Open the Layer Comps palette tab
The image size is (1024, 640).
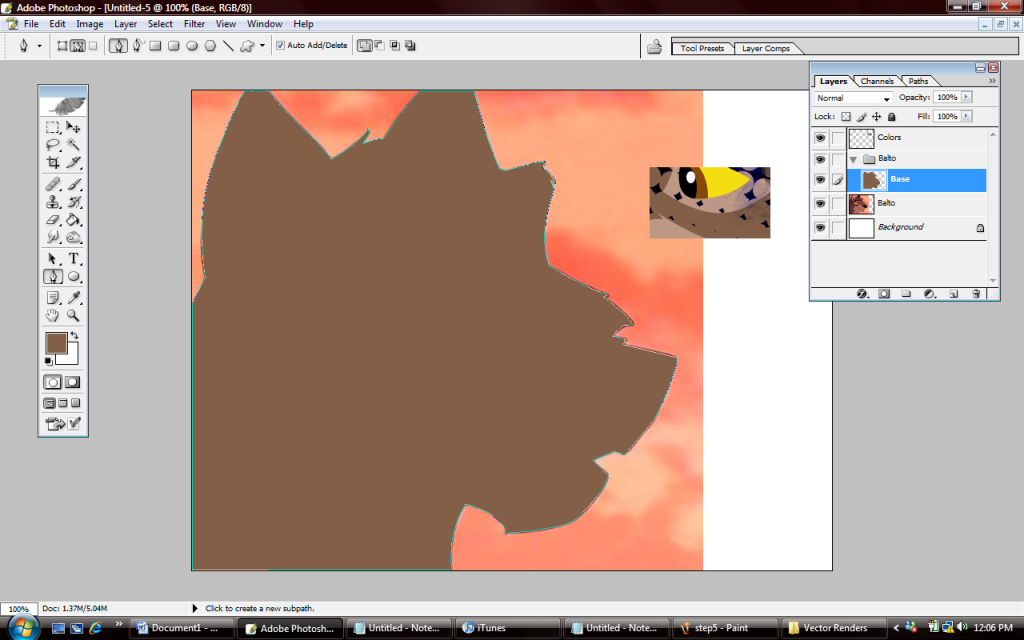[x=766, y=48]
